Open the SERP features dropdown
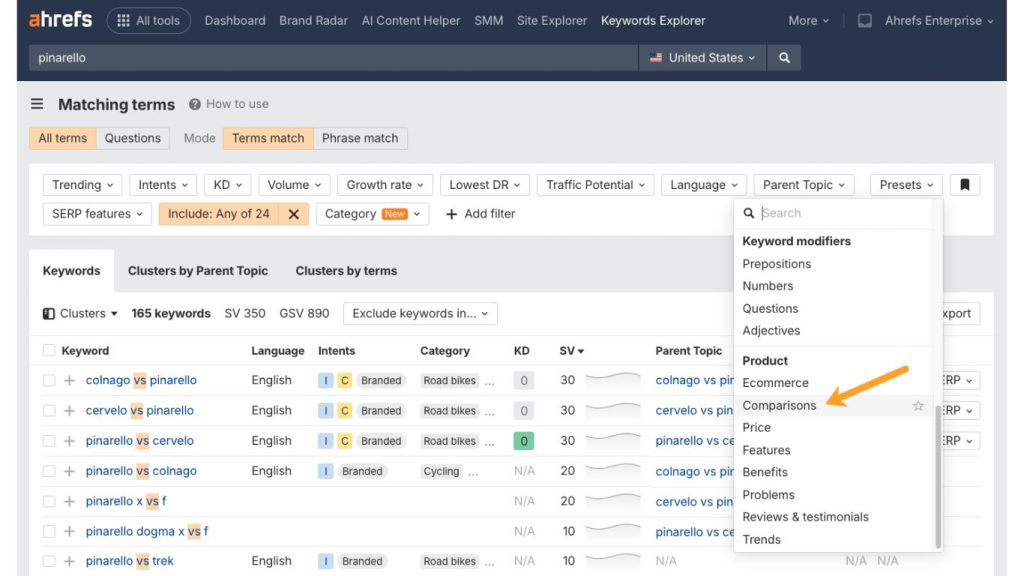The image size is (1024, 576). pyautogui.click(x=97, y=214)
